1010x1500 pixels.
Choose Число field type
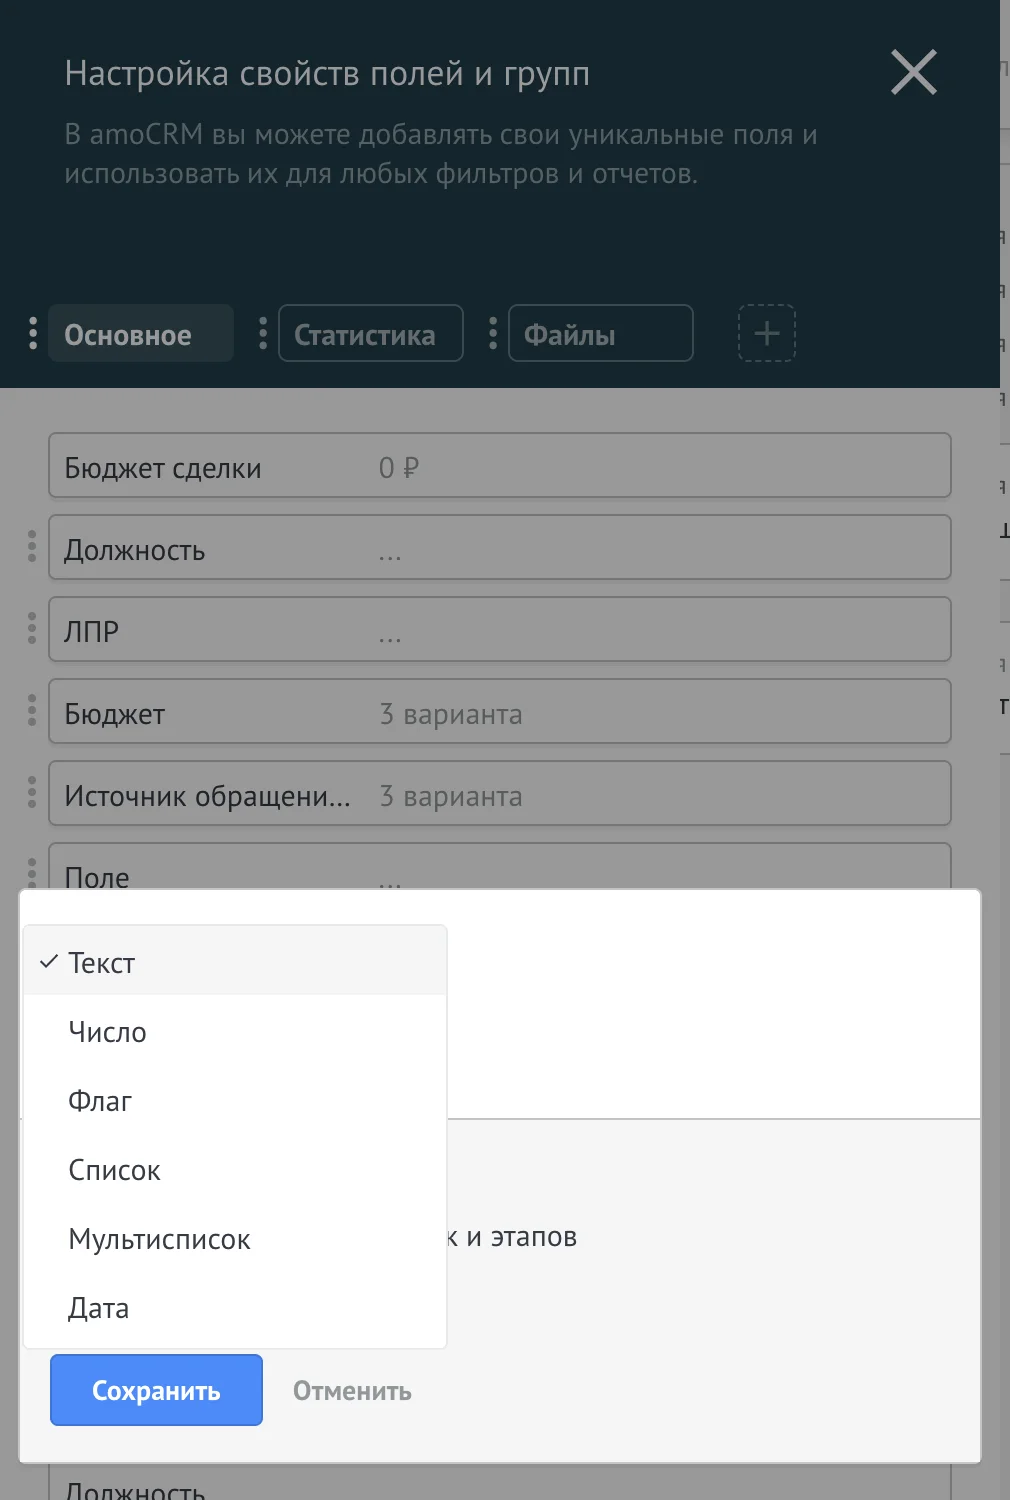click(x=234, y=1032)
